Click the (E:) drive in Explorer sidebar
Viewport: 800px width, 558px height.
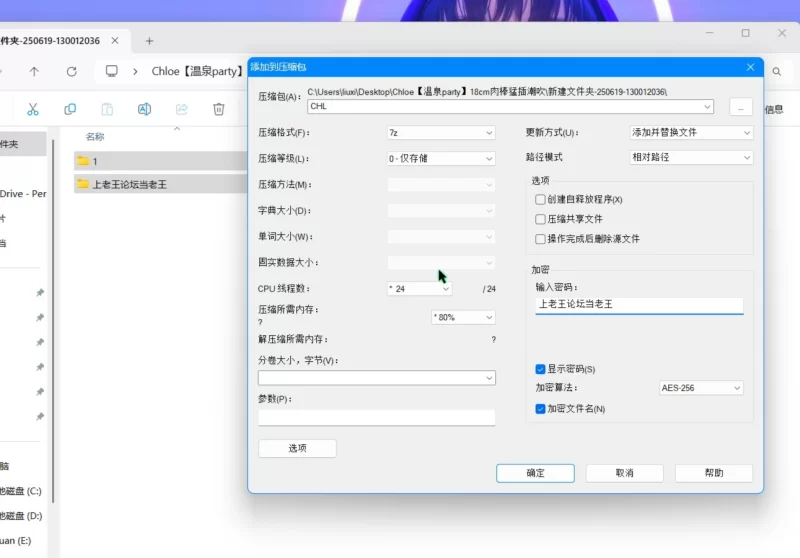[x=16, y=541]
